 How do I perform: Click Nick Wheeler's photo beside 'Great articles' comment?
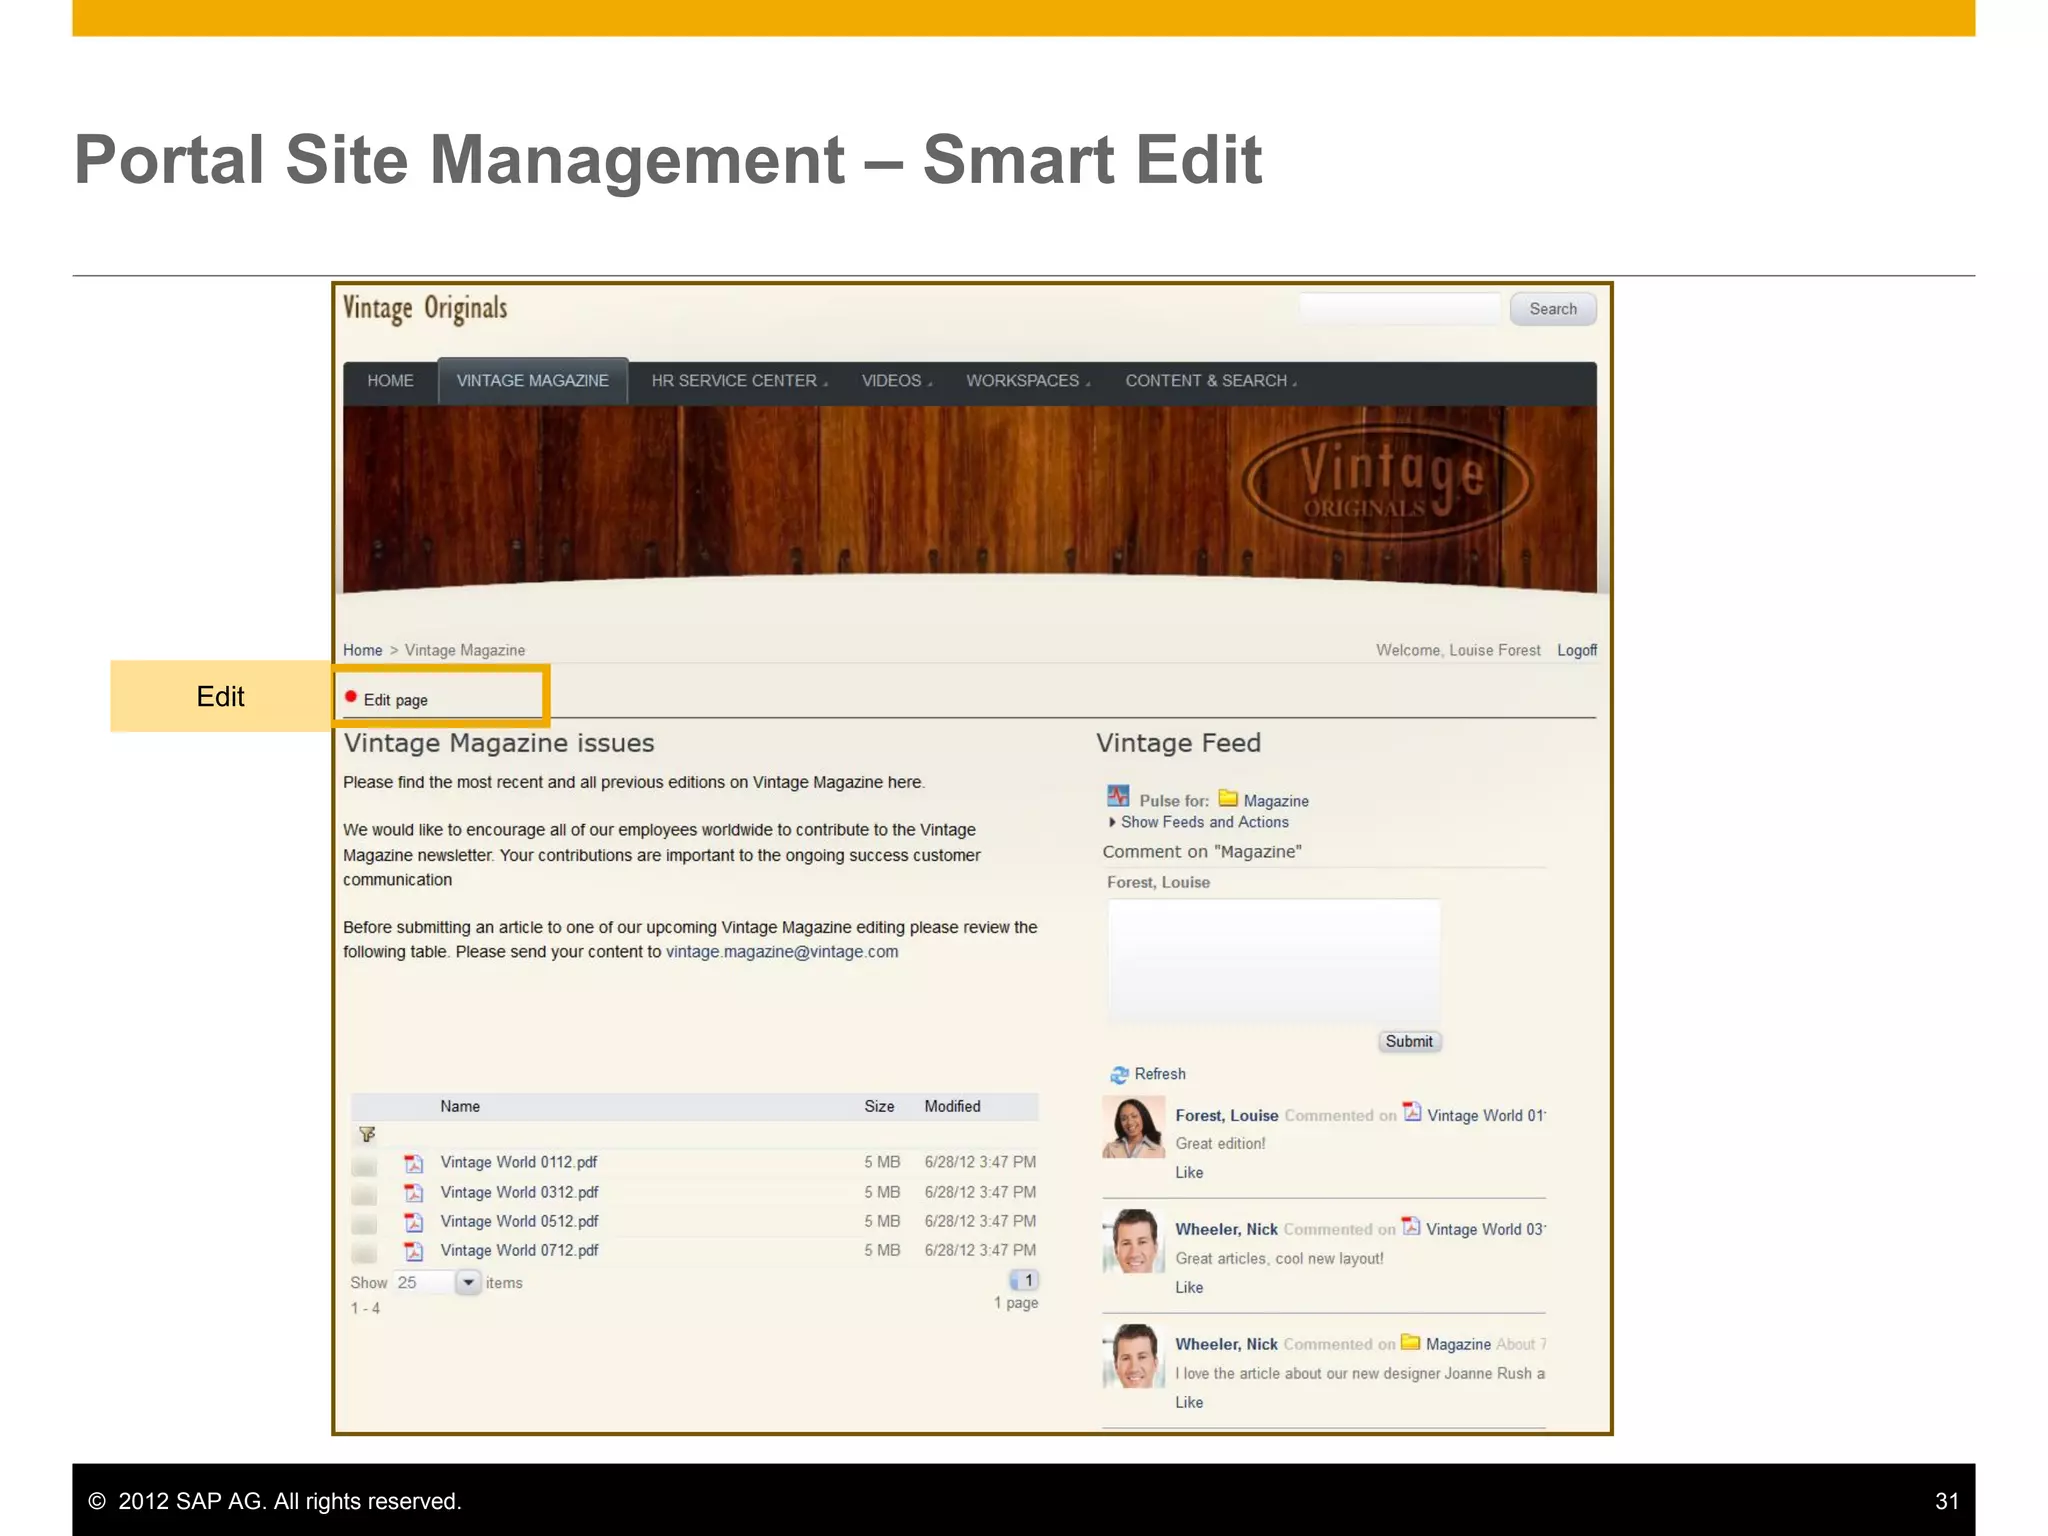click(x=1134, y=1241)
